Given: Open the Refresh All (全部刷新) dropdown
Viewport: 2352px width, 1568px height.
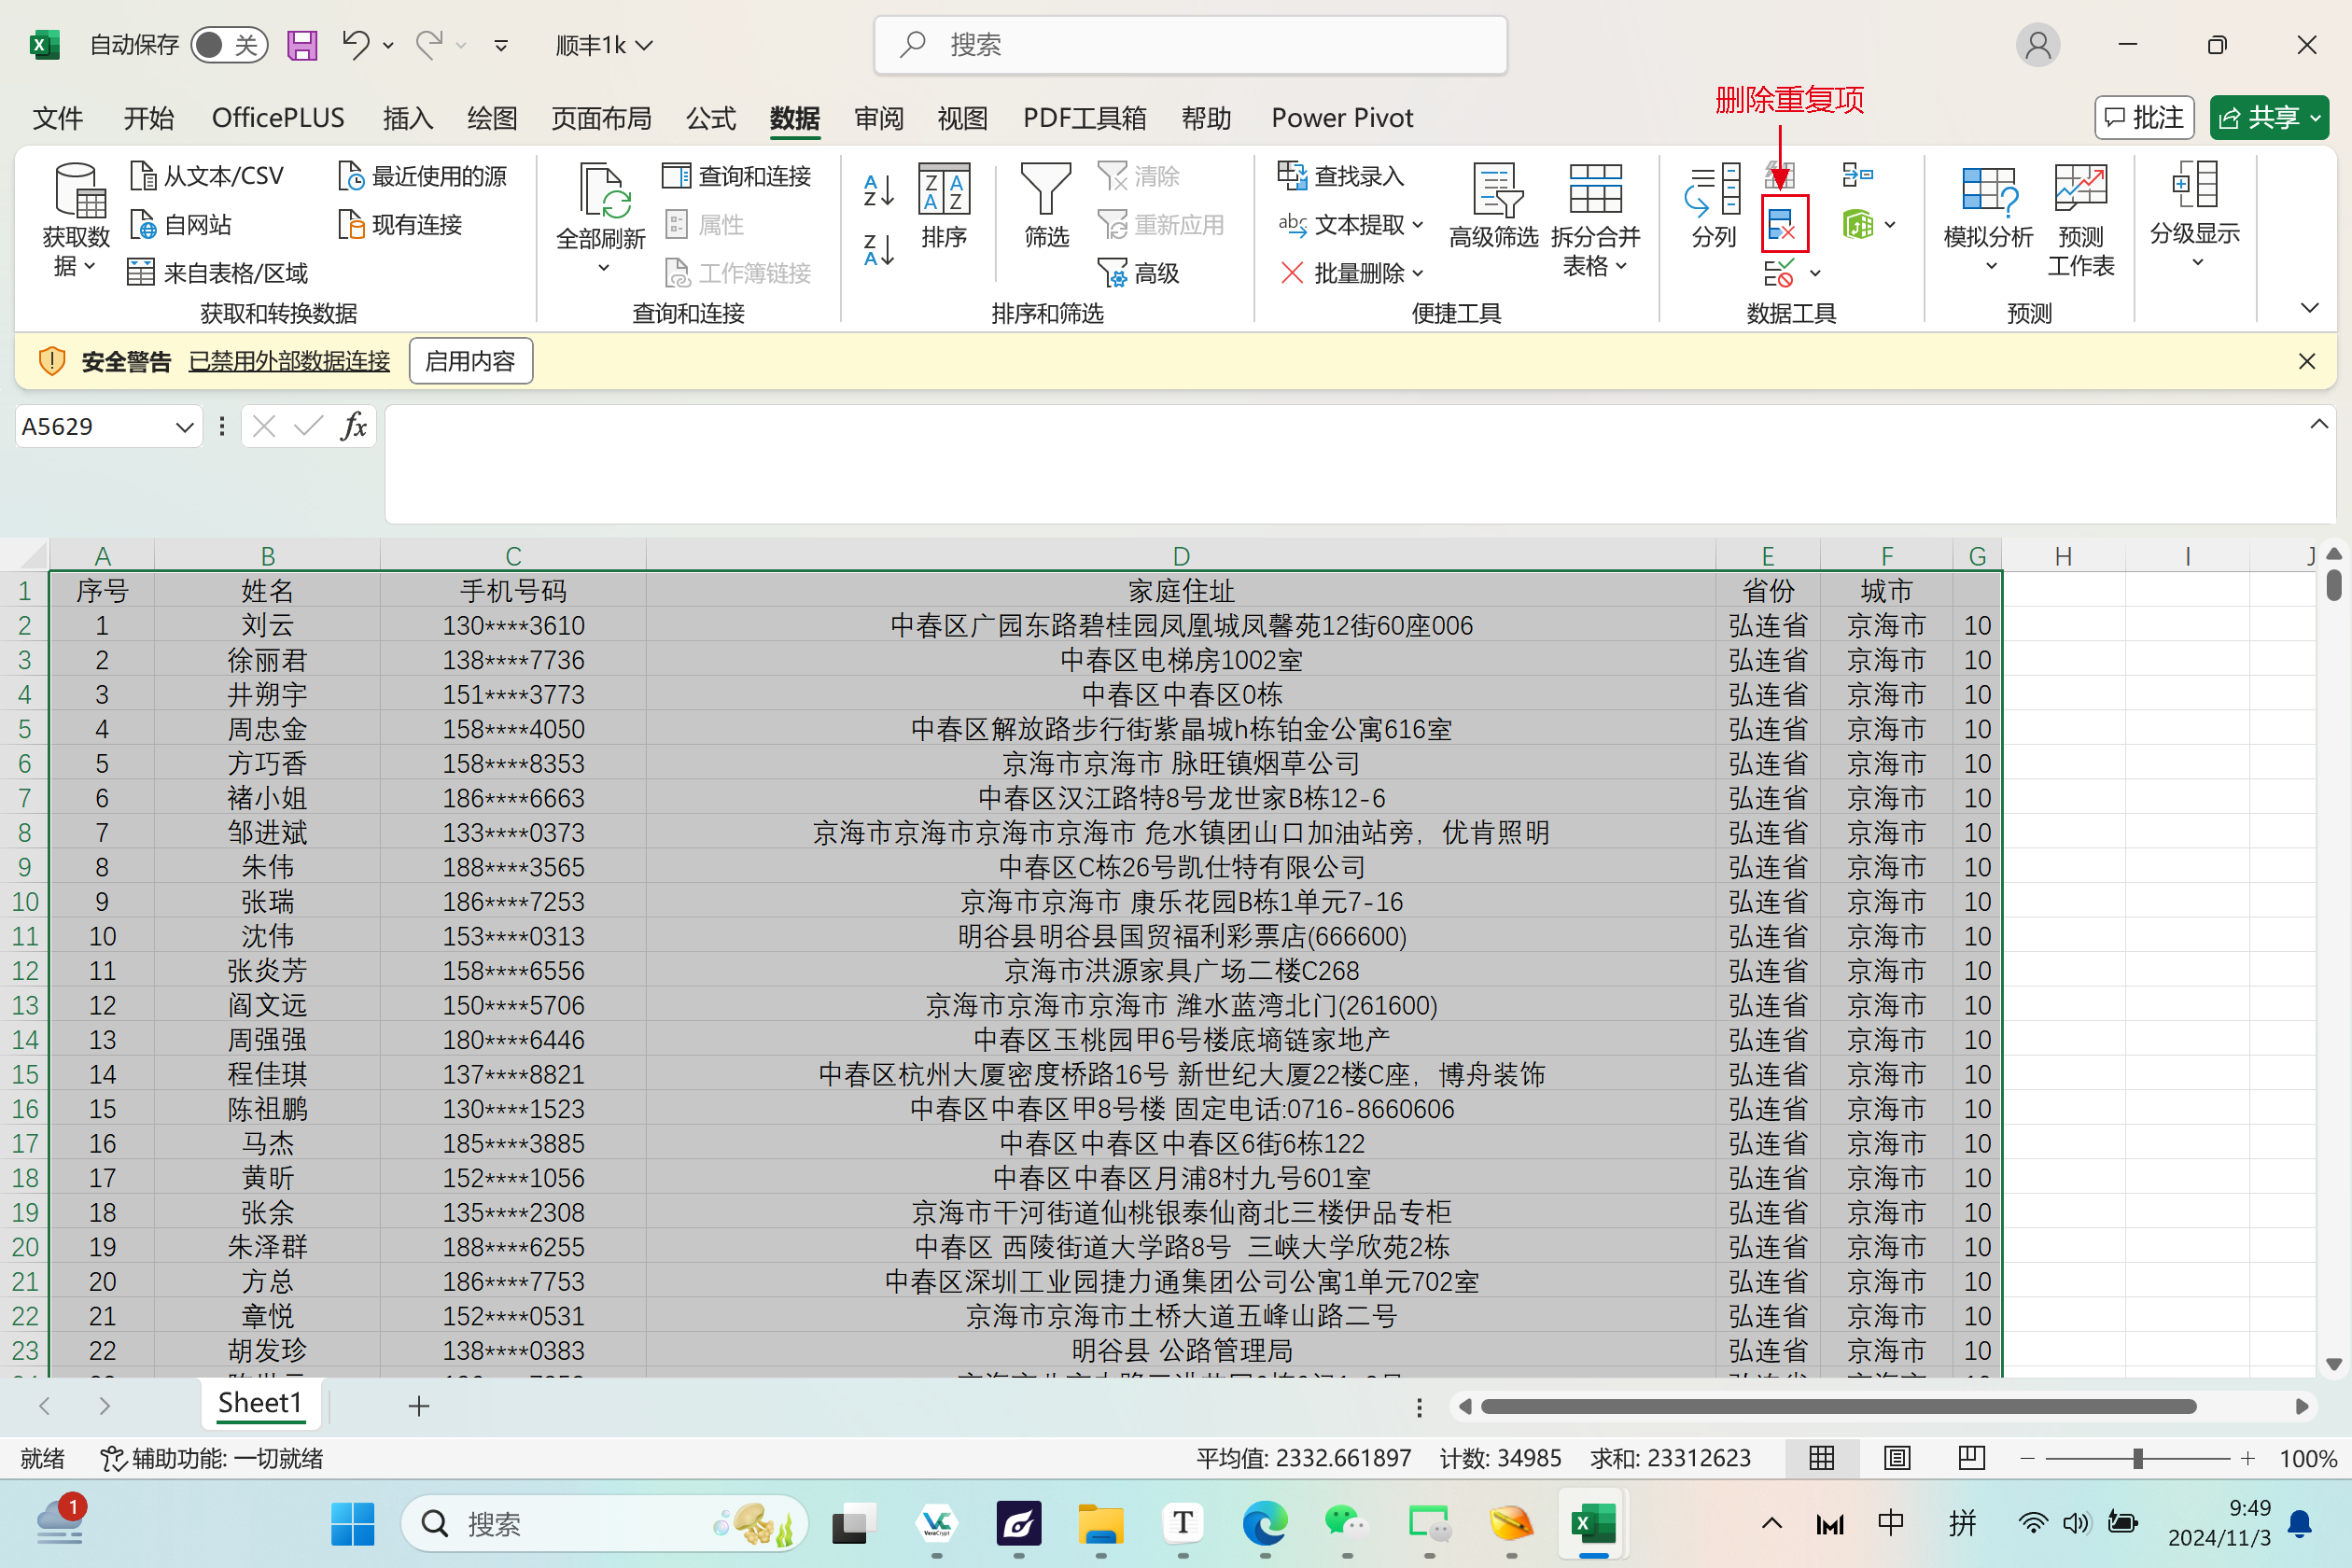Looking at the screenshot, I should coord(602,268).
